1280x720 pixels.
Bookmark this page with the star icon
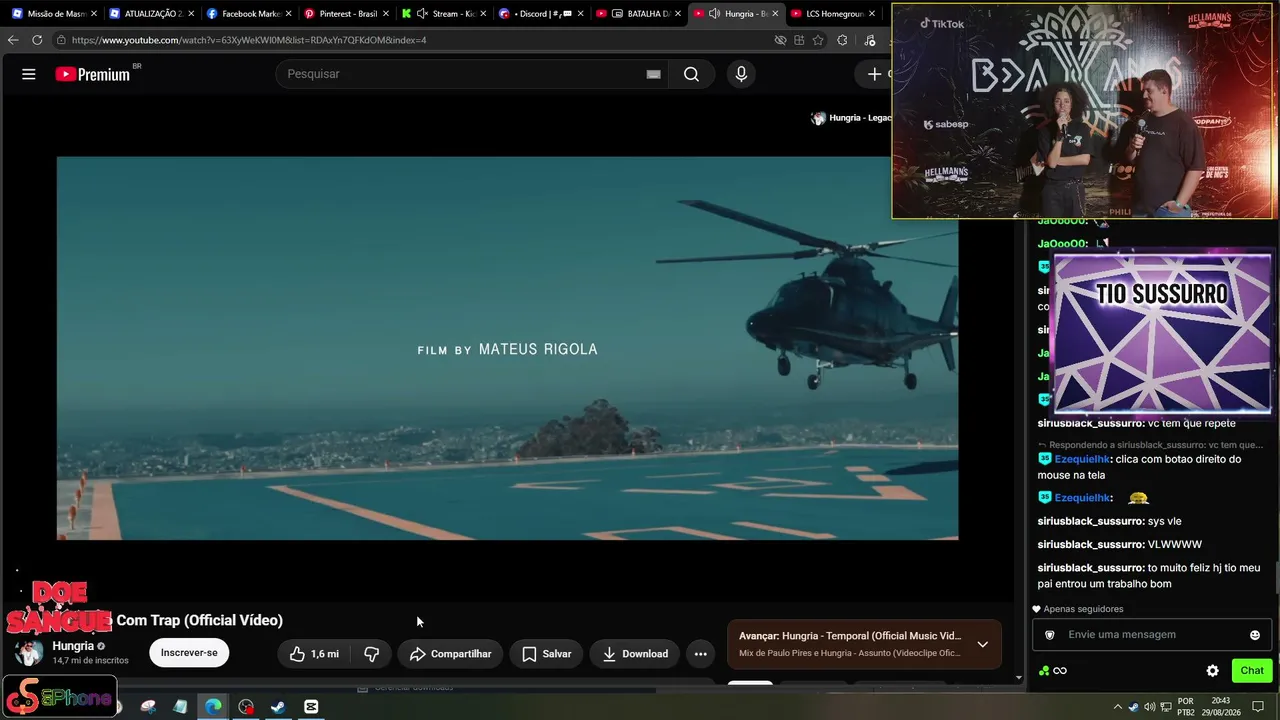818,40
